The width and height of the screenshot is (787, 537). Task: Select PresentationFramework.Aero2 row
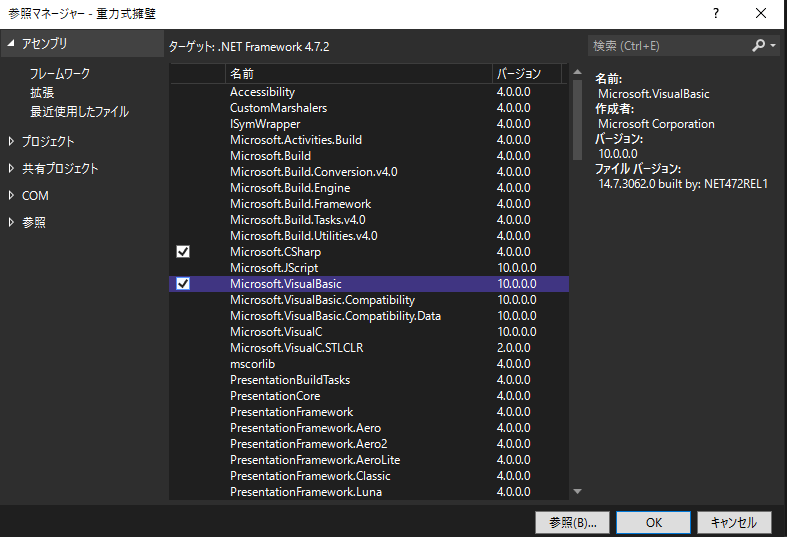point(369,444)
